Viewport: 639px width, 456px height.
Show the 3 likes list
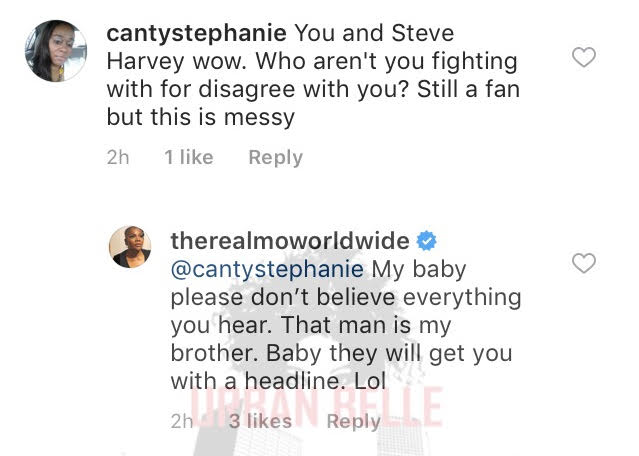(260, 421)
